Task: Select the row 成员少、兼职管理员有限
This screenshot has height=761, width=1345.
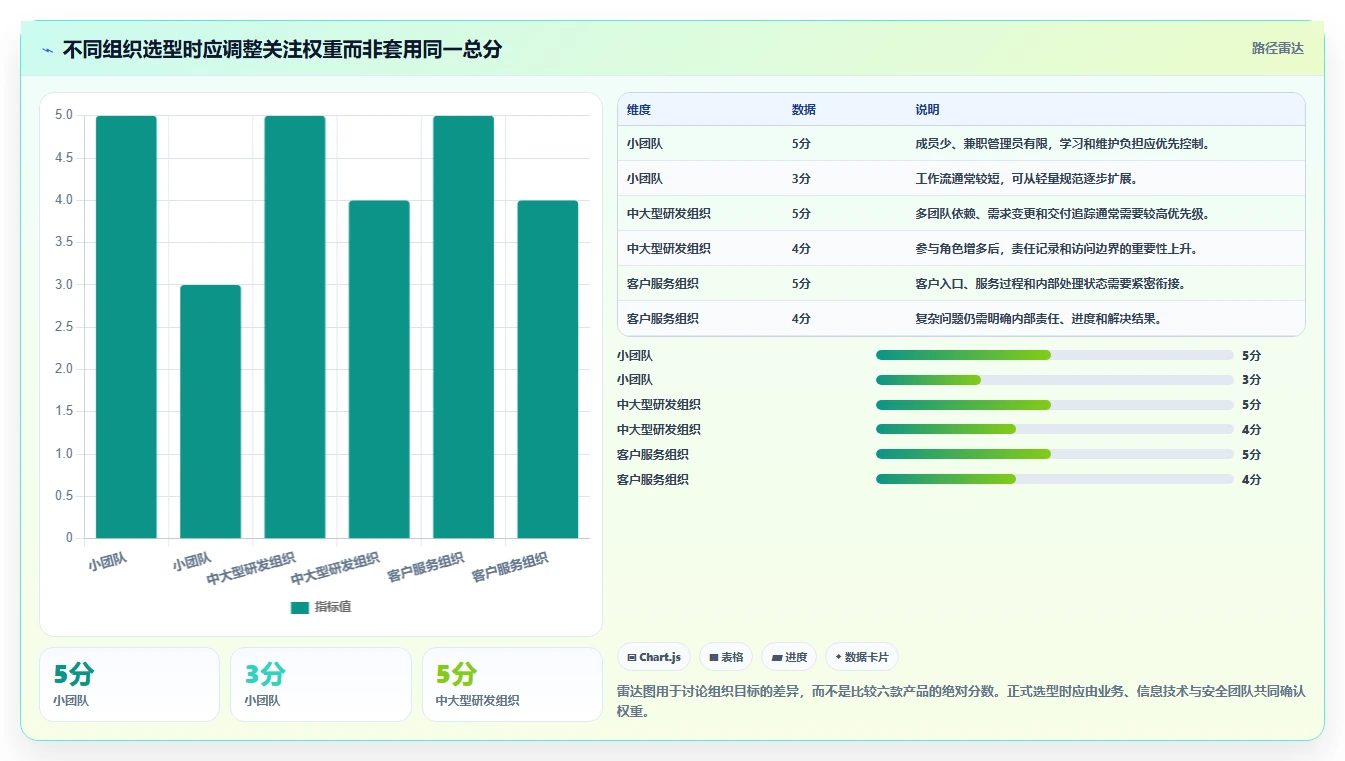Action: pyautogui.click(x=961, y=143)
